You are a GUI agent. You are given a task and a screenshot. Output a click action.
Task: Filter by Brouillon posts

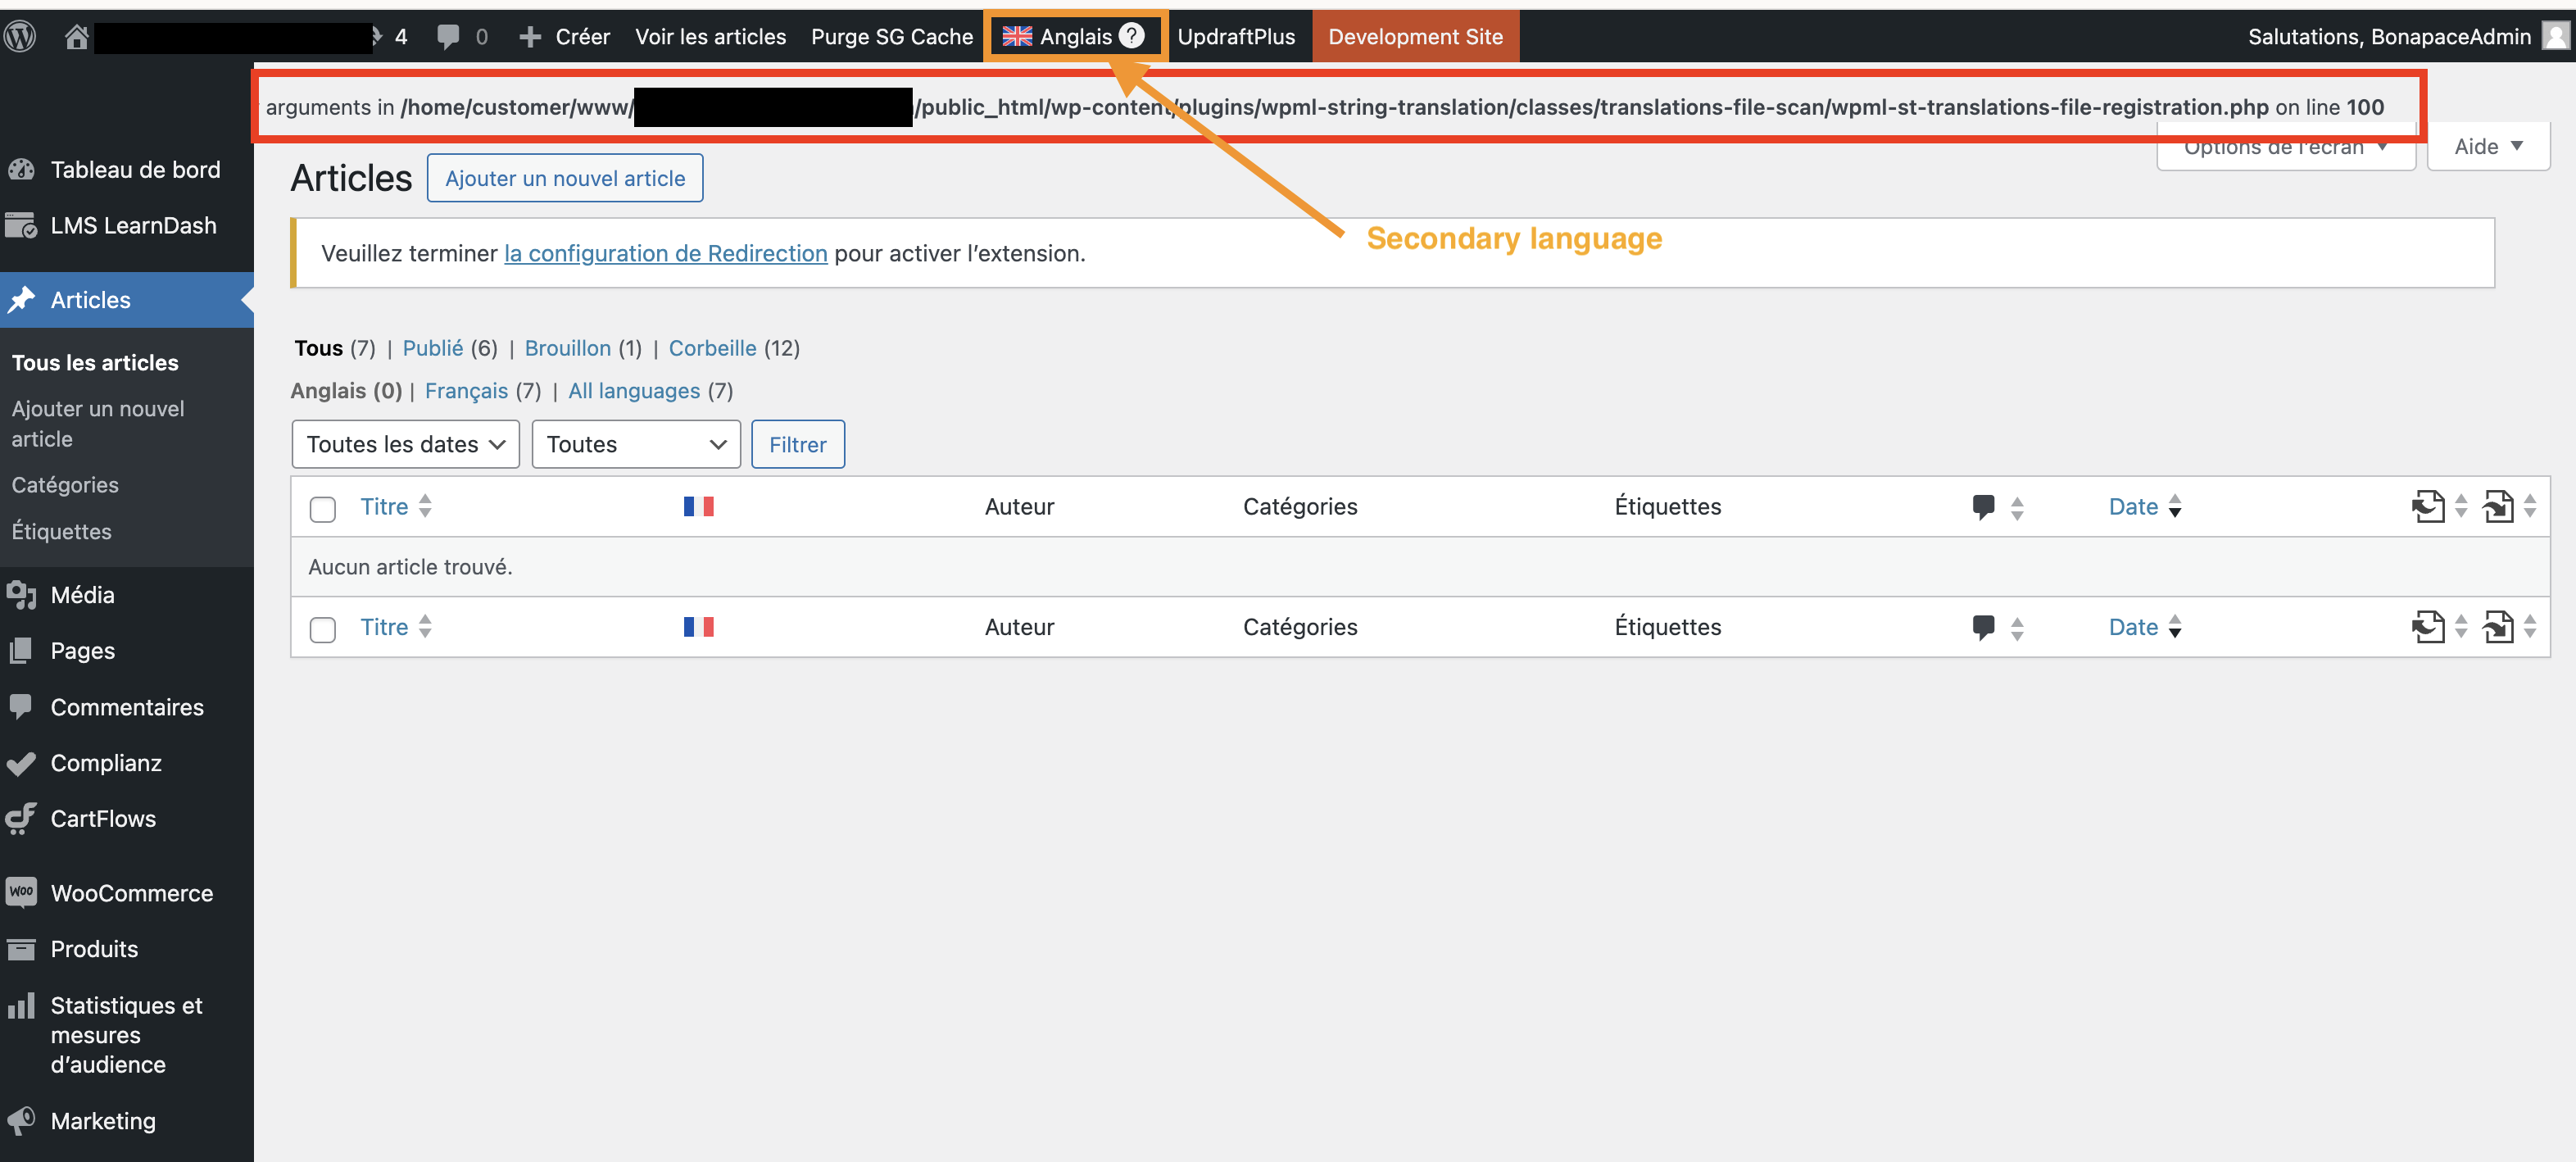pyautogui.click(x=568, y=348)
